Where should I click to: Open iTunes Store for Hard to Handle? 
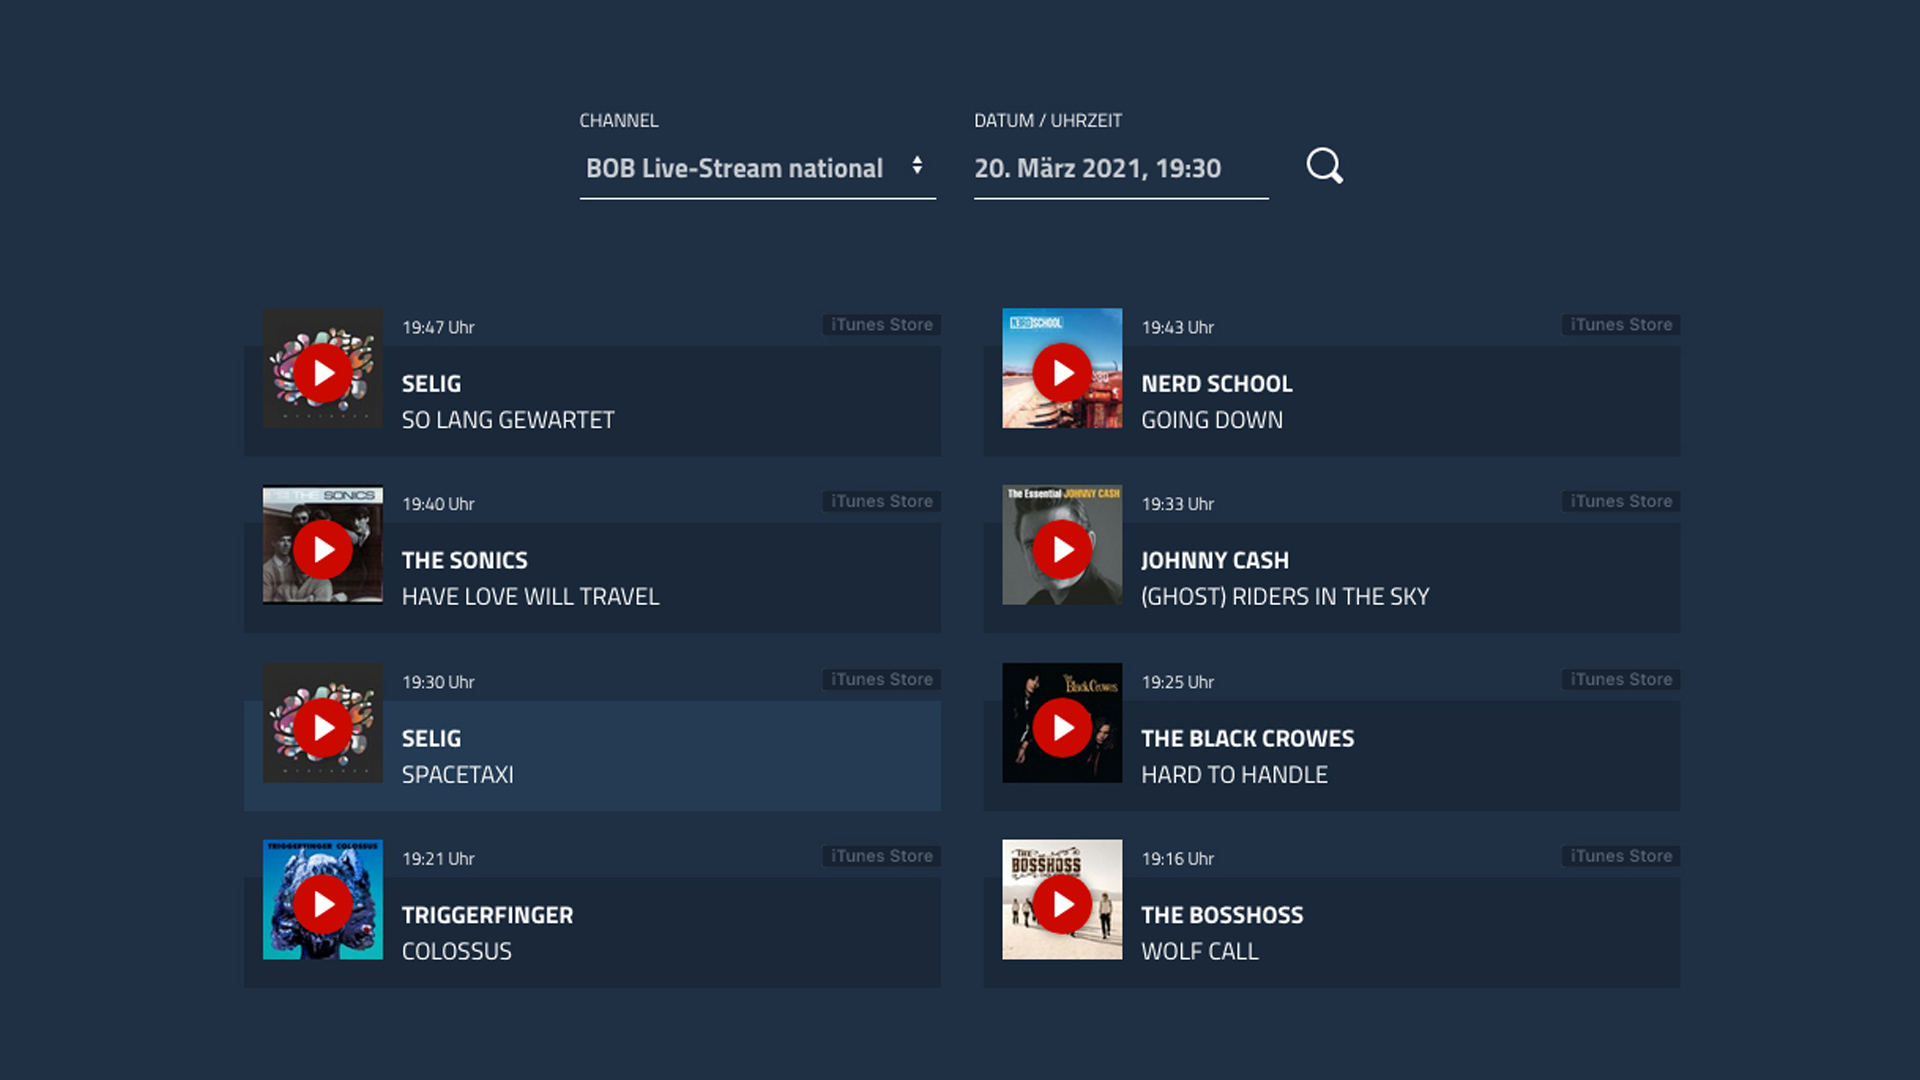[1621, 679]
